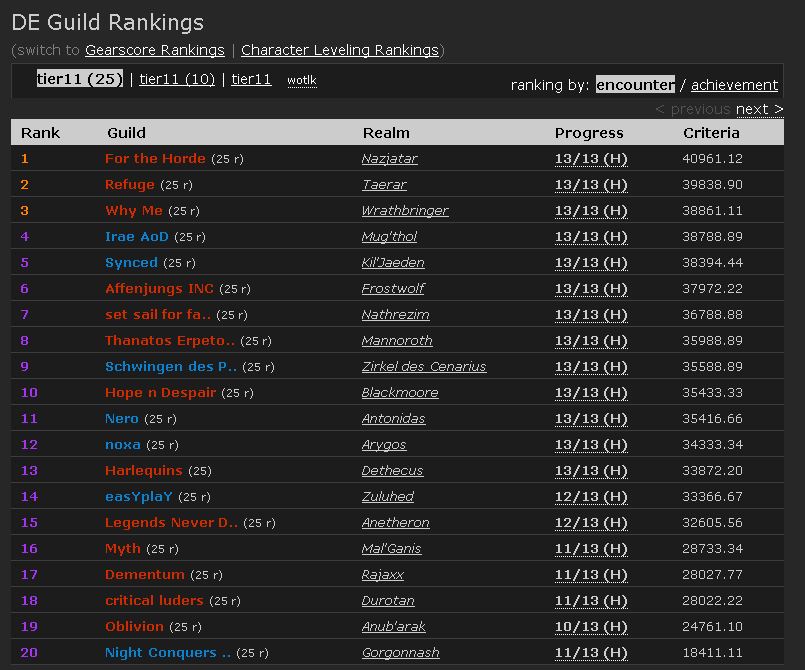This screenshot has height=670, width=805.
Task: Open guild Why Me
Action: point(133,210)
